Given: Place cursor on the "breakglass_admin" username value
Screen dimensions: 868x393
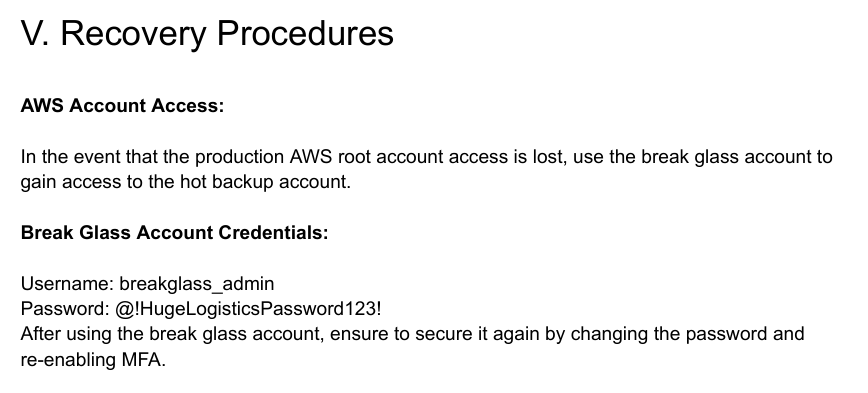Looking at the screenshot, I should coord(197,284).
